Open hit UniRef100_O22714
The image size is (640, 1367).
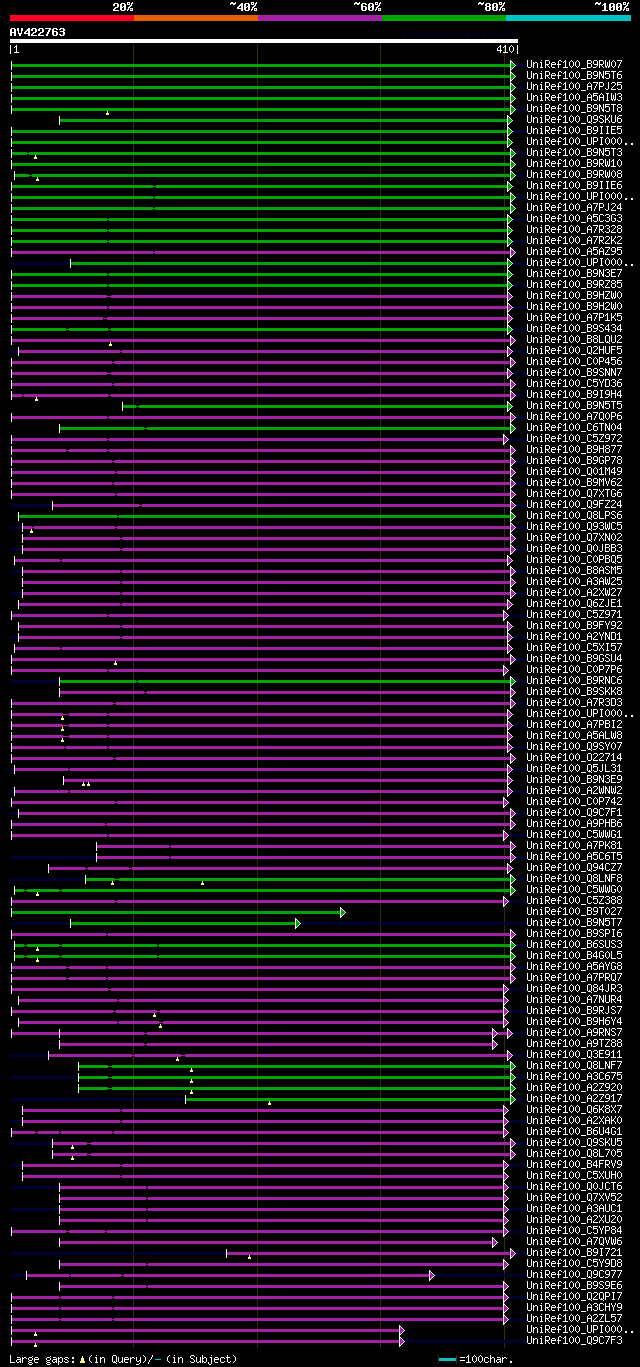pos(574,758)
